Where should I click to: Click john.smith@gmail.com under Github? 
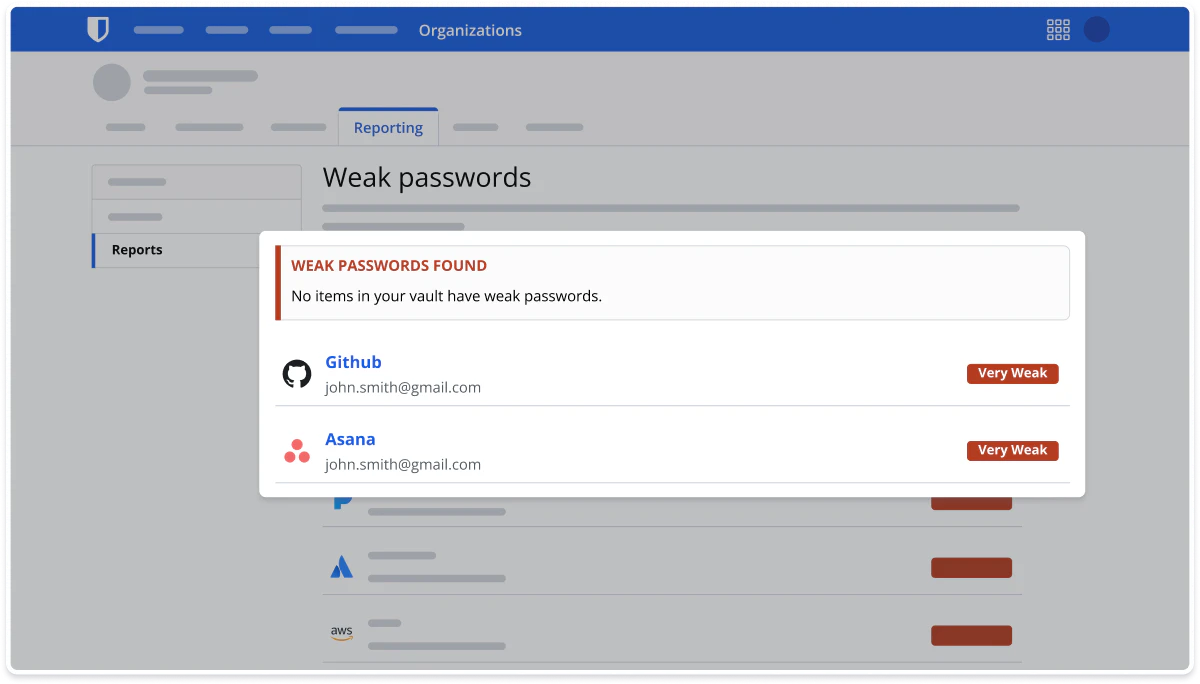pos(402,387)
